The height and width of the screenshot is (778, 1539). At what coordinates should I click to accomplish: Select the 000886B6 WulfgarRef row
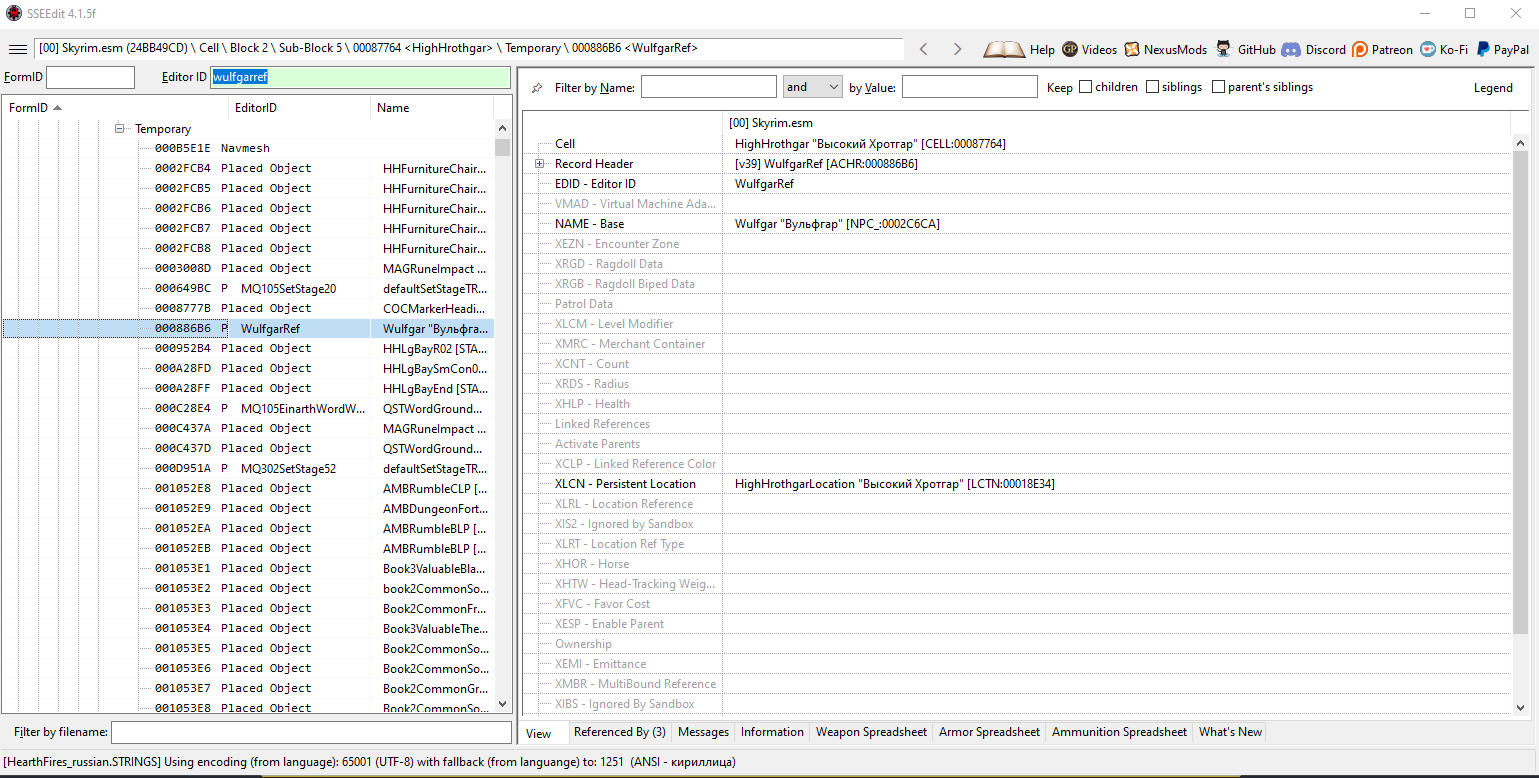[x=249, y=328]
